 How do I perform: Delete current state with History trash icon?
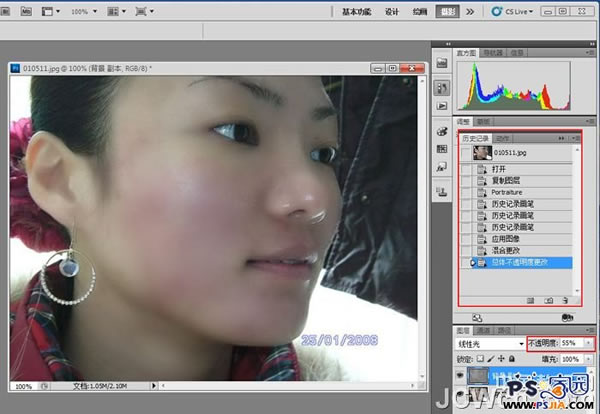point(565,299)
